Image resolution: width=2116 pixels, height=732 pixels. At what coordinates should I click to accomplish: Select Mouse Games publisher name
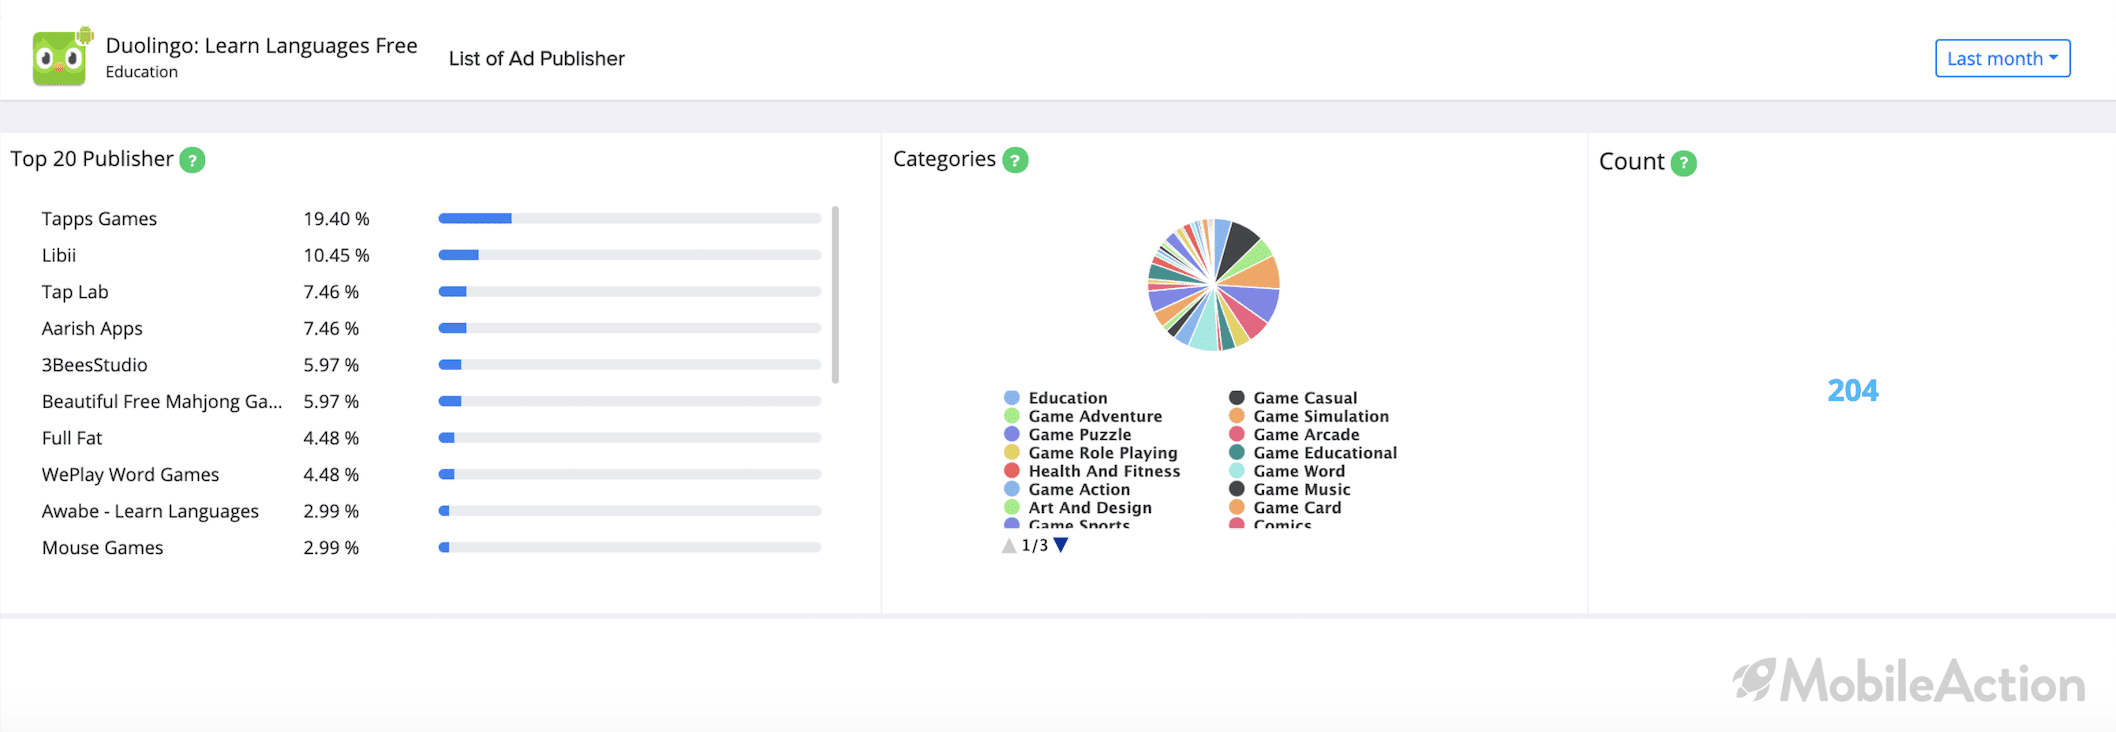pyautogui.click(x=103, y=548)
